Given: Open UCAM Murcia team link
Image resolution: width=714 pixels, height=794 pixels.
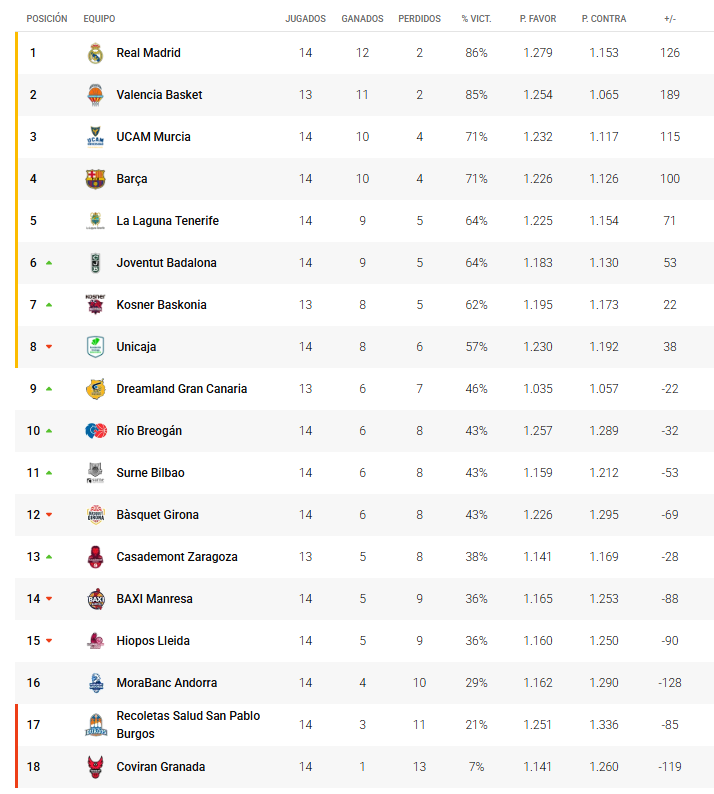Looking at the screenshot, I should [153, 137].
